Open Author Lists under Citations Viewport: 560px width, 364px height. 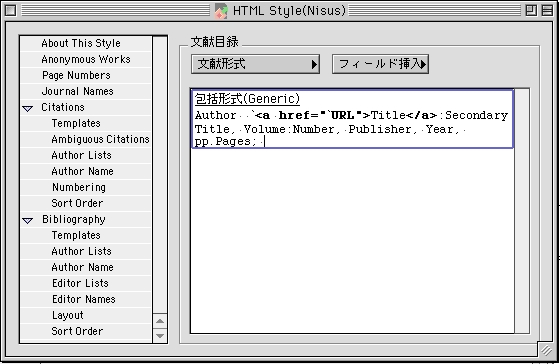[x=86, y=155]
